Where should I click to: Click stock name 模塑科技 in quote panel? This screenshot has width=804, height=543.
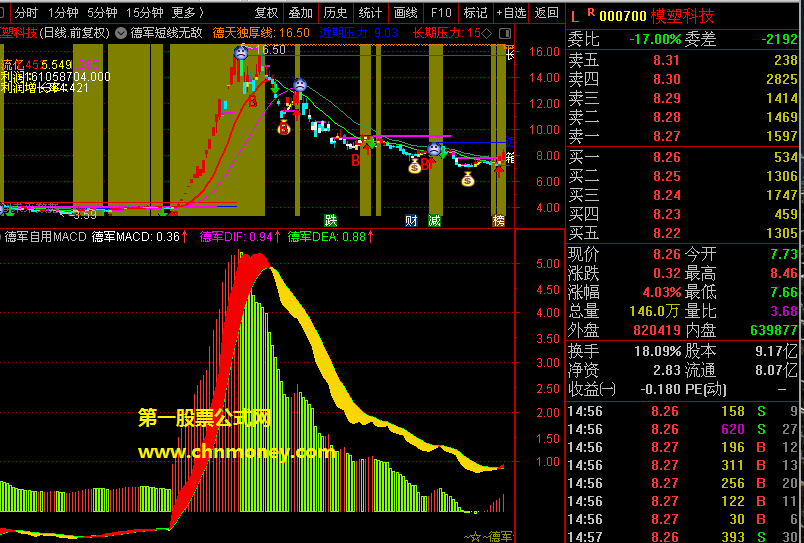682,16
